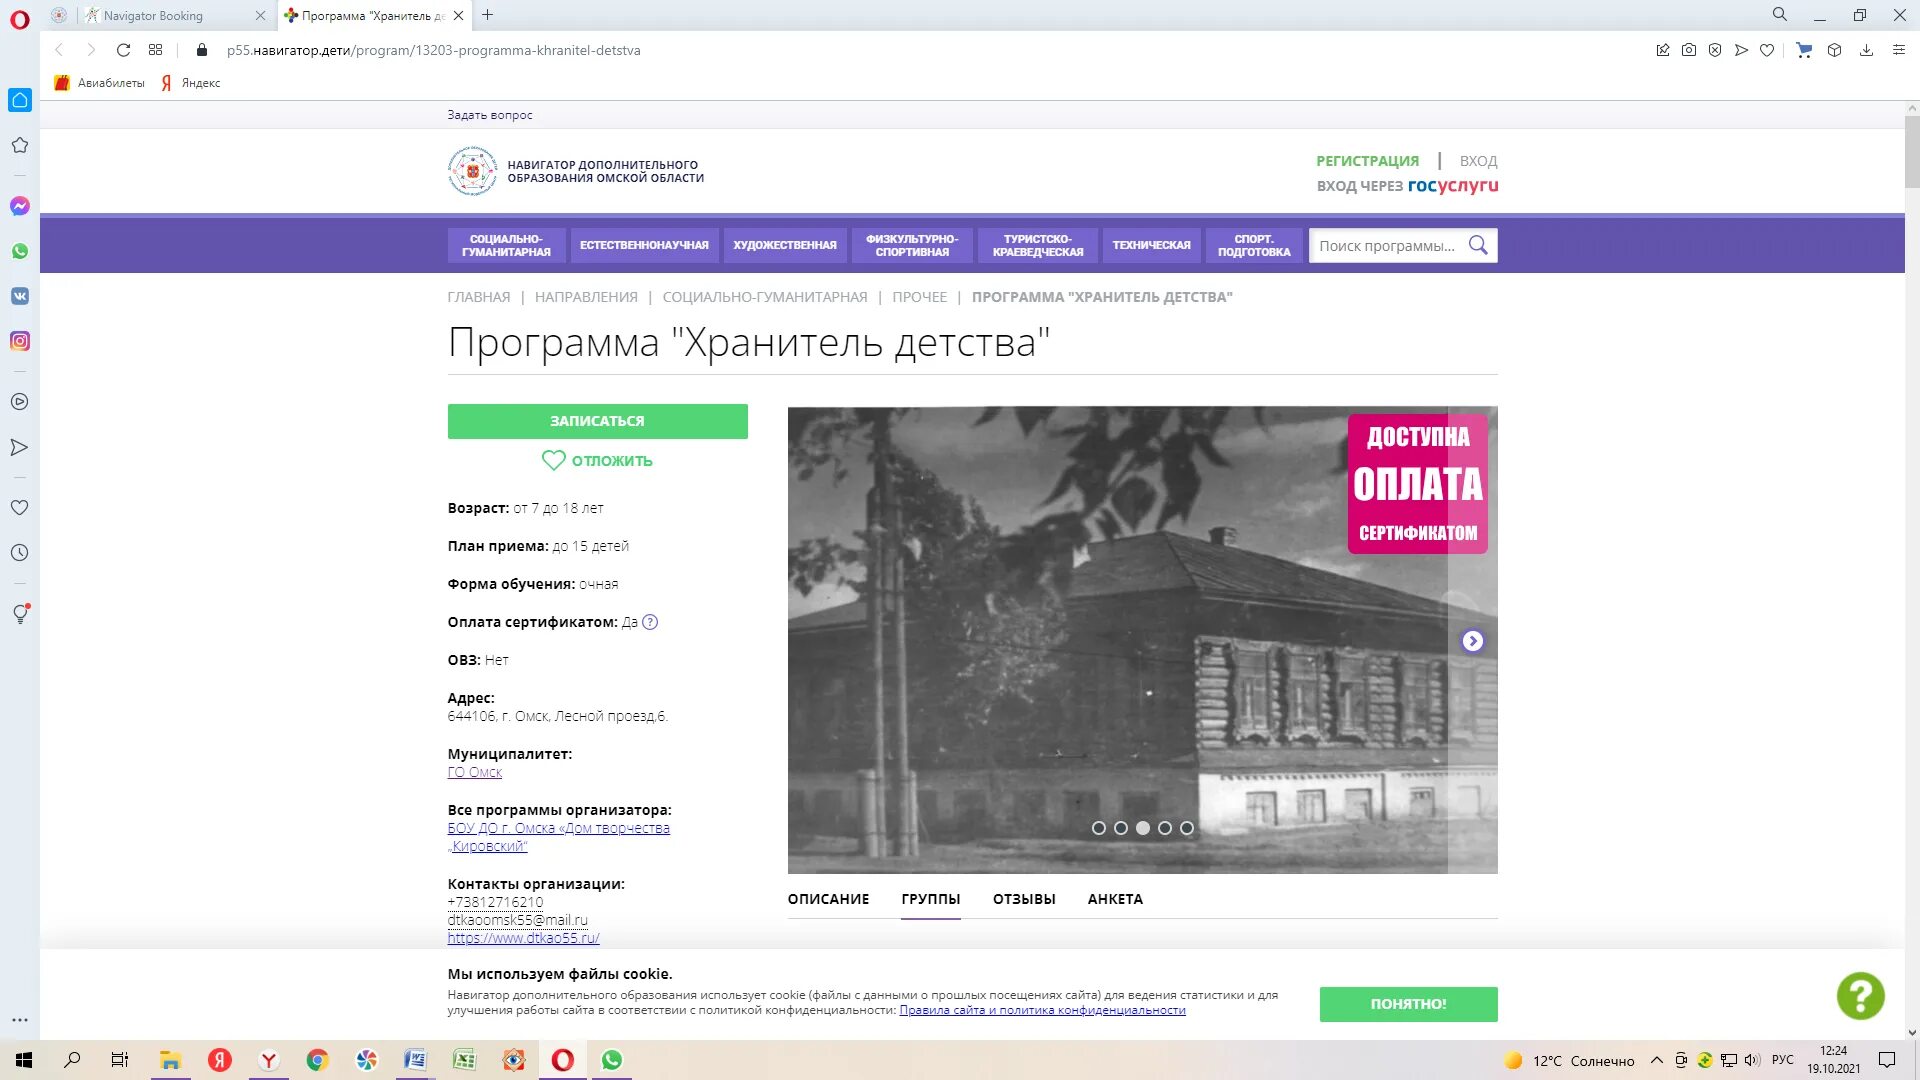Click the Понятно! cookie button
The height and width of the screenshot is (1080, 1920).
point(1408,1004)
